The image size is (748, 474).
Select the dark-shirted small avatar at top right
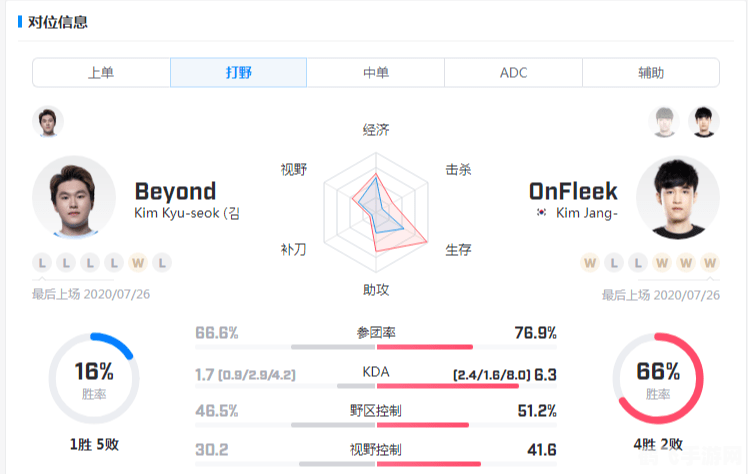704,122
